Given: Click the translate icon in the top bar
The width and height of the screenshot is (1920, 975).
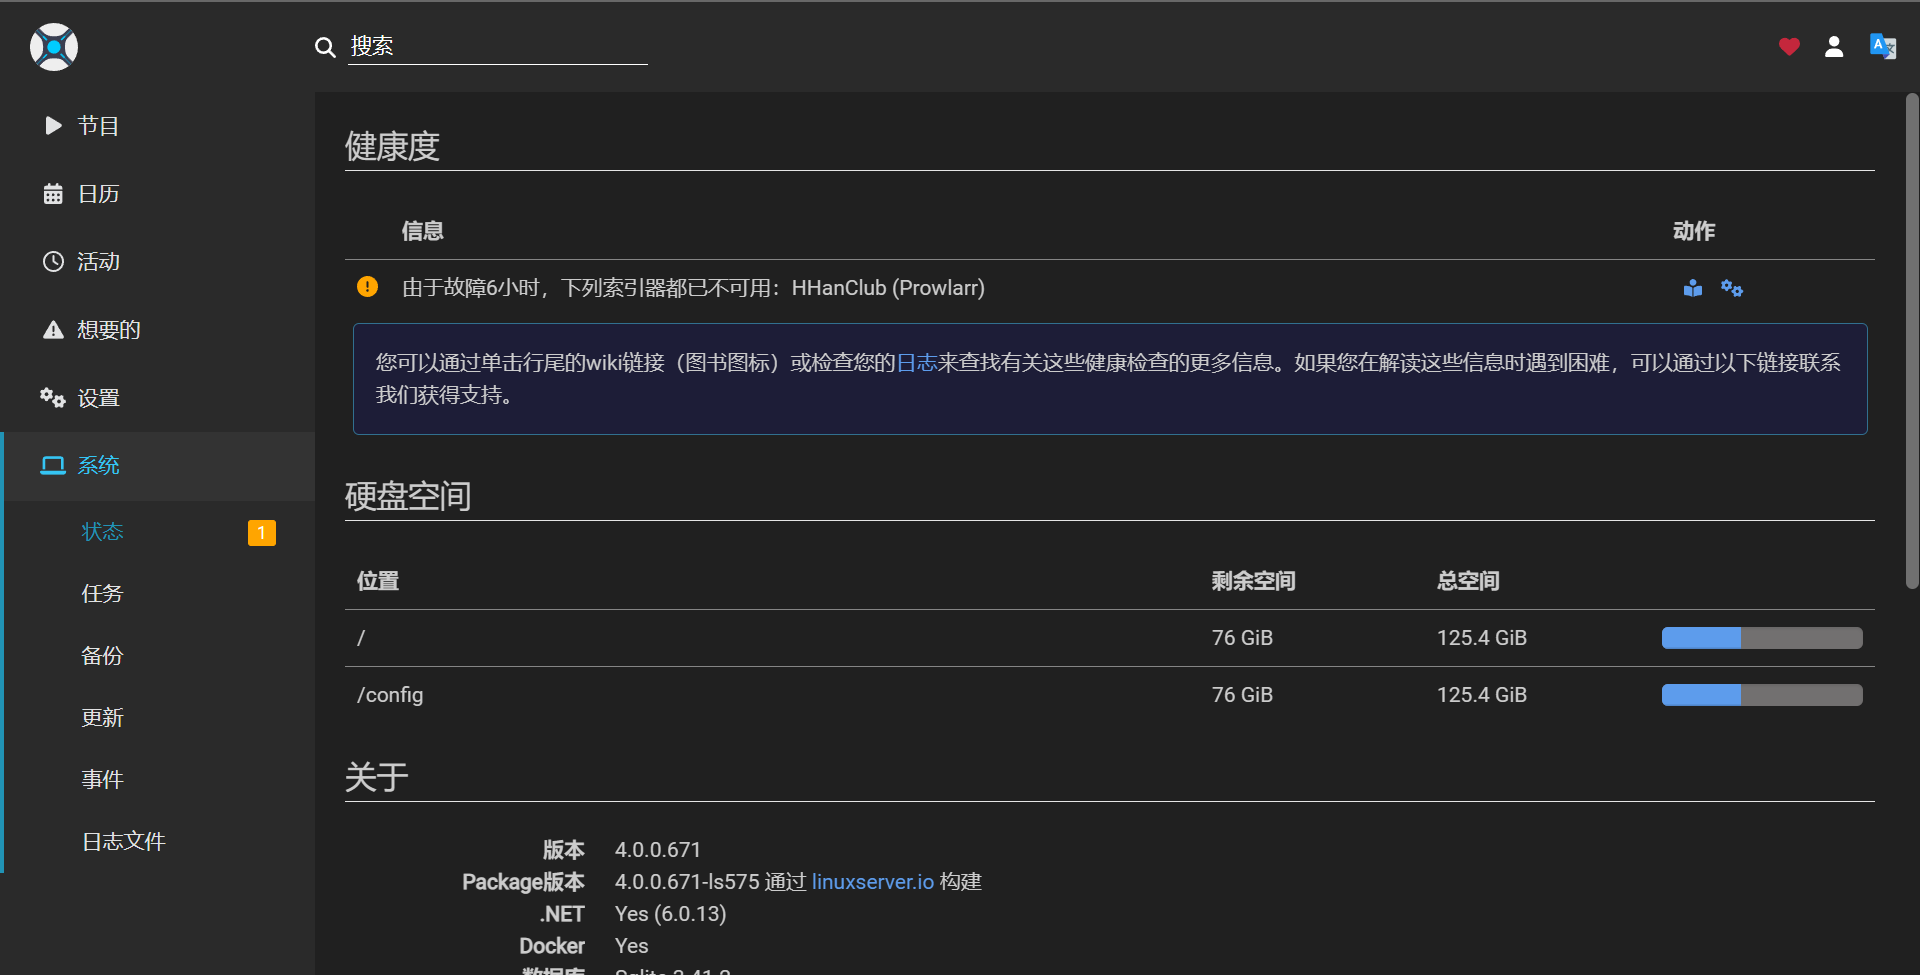Looking at the screenshot, I should point(1883,47).
